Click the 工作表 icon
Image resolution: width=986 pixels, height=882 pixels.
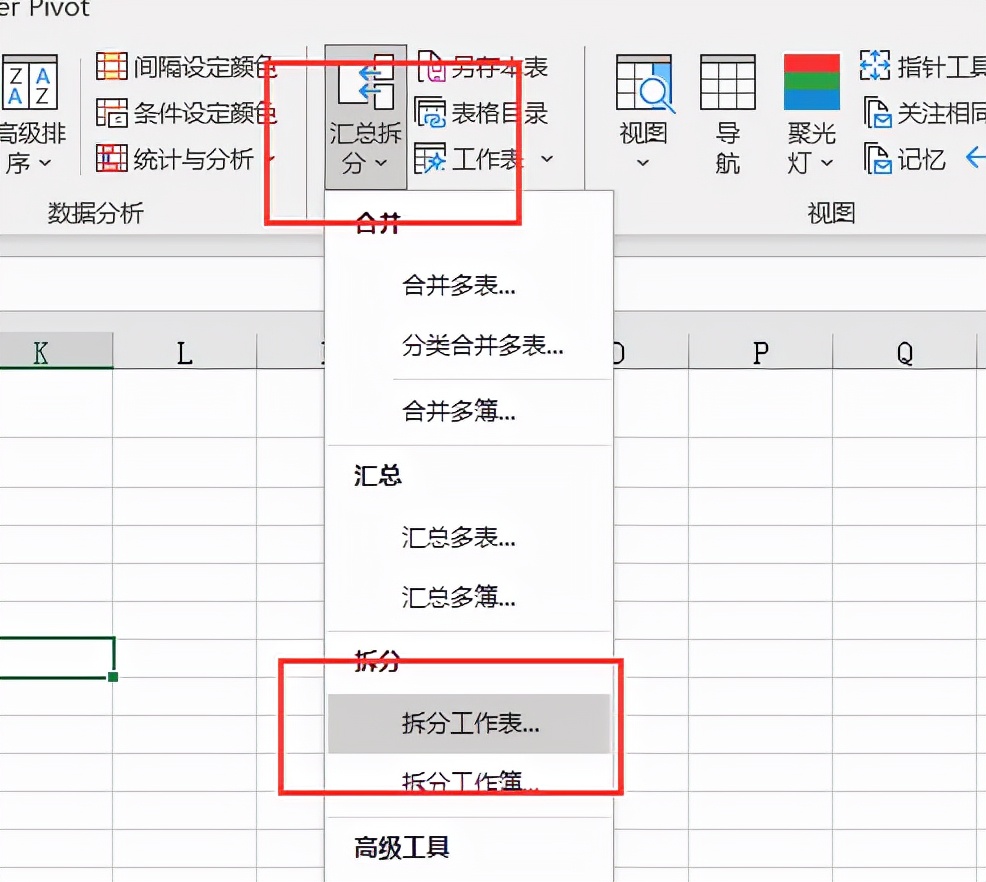(x=430, y=159)
